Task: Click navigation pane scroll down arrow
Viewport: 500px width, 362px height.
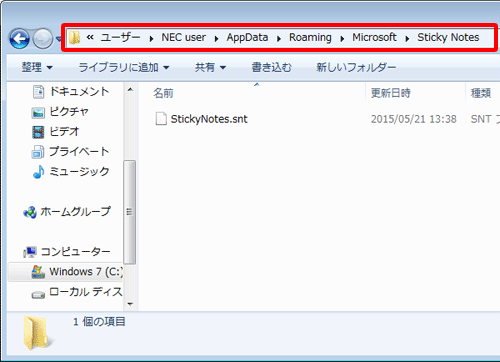Action: pos(130,304)
